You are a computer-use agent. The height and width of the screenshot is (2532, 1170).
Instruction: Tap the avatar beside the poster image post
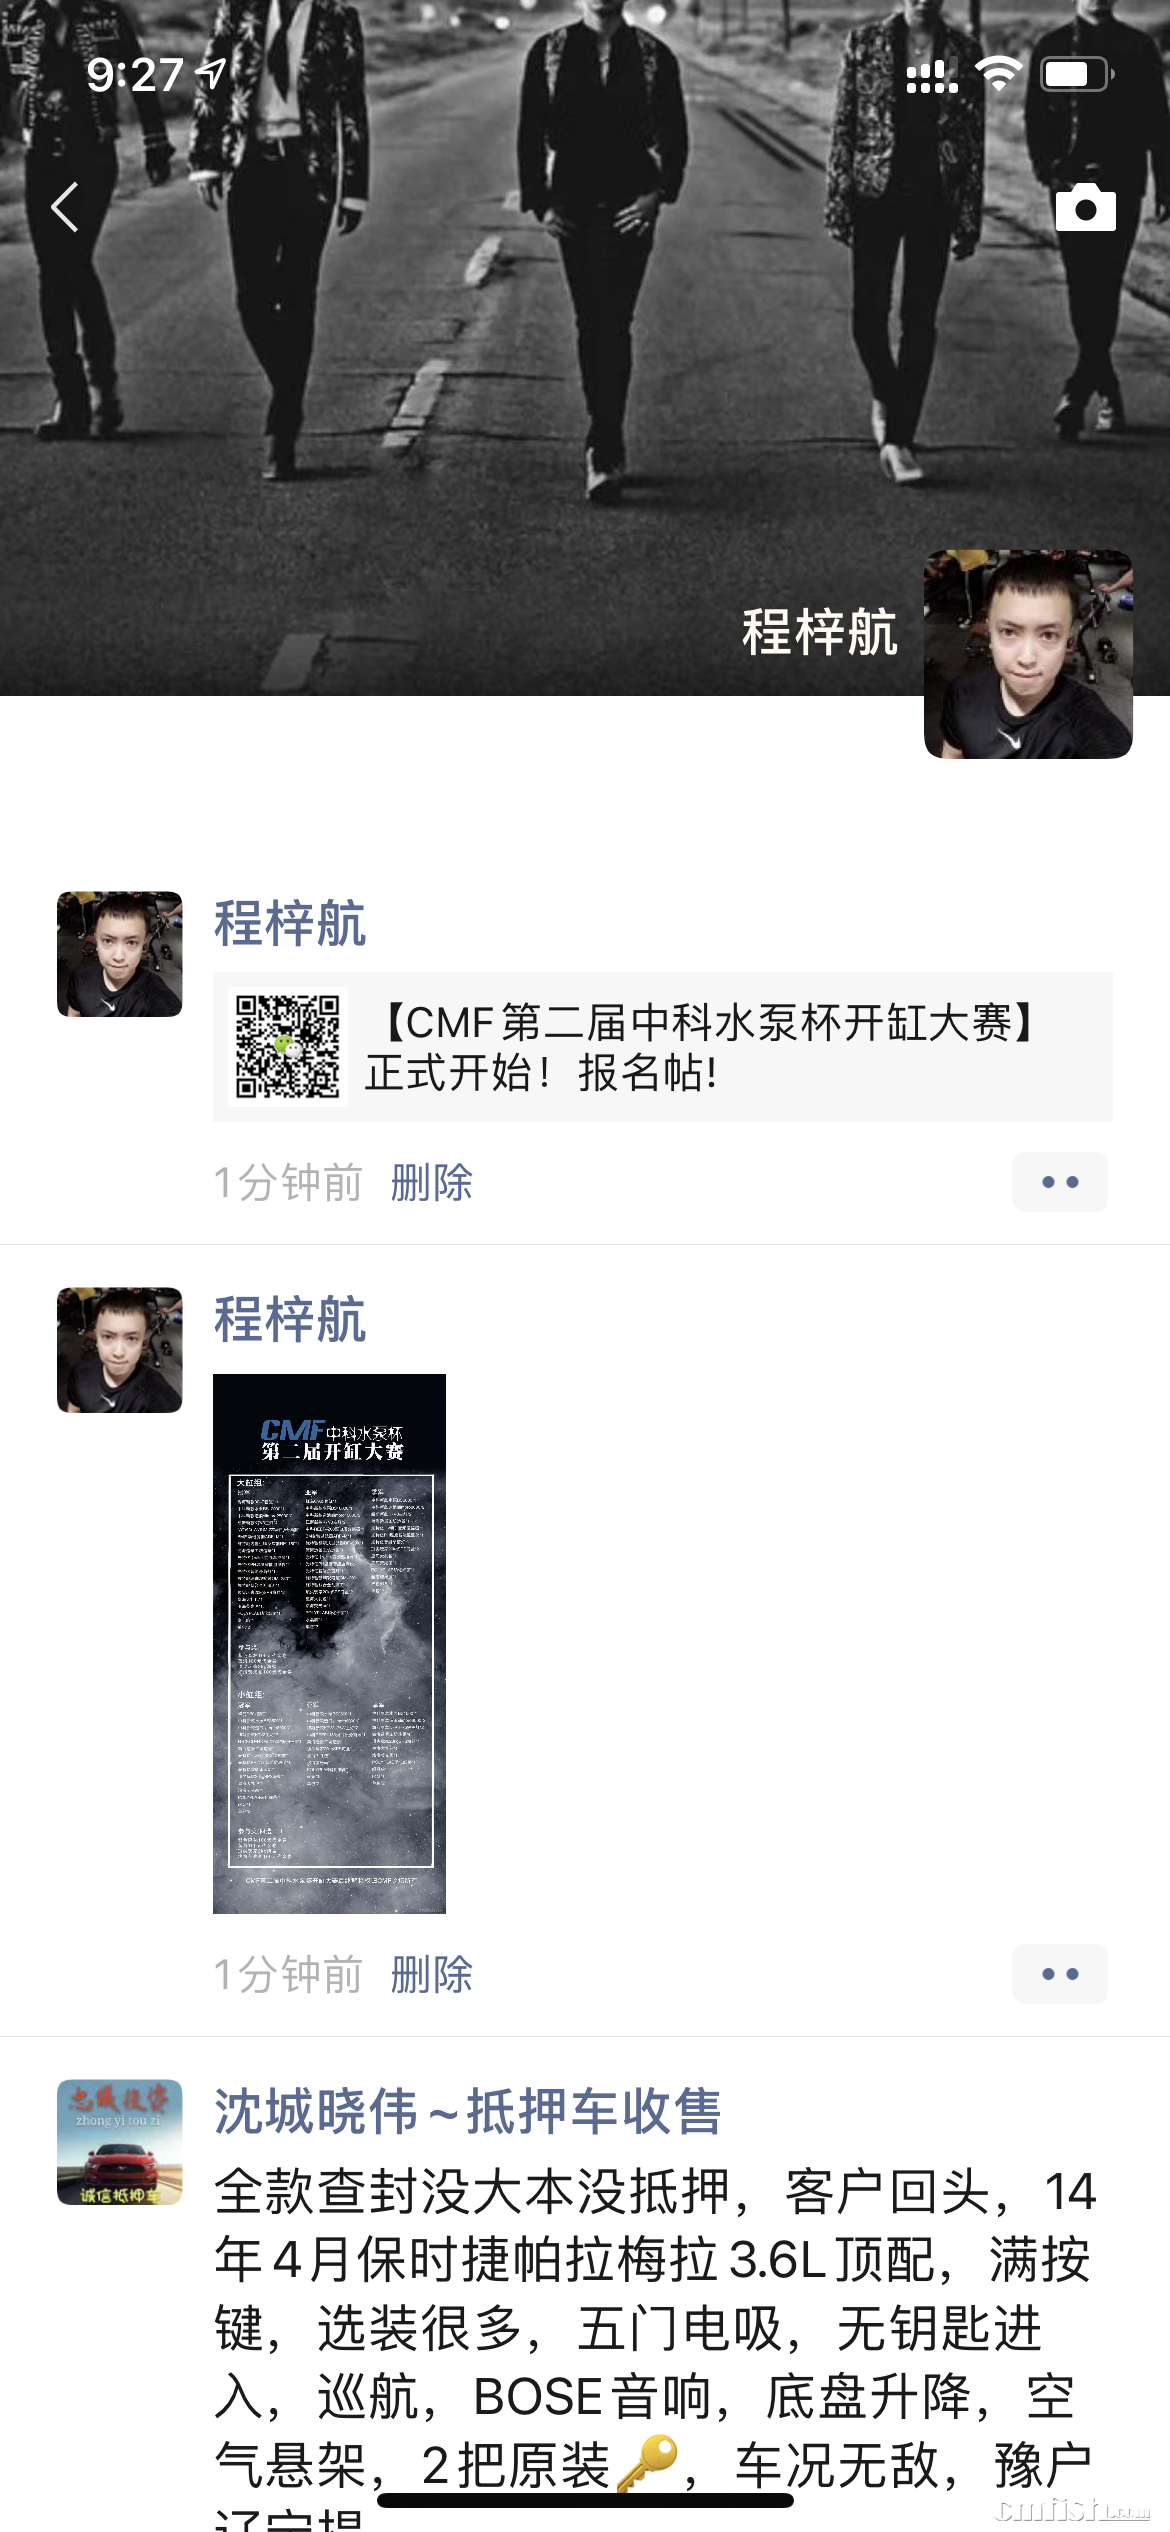120,1350
